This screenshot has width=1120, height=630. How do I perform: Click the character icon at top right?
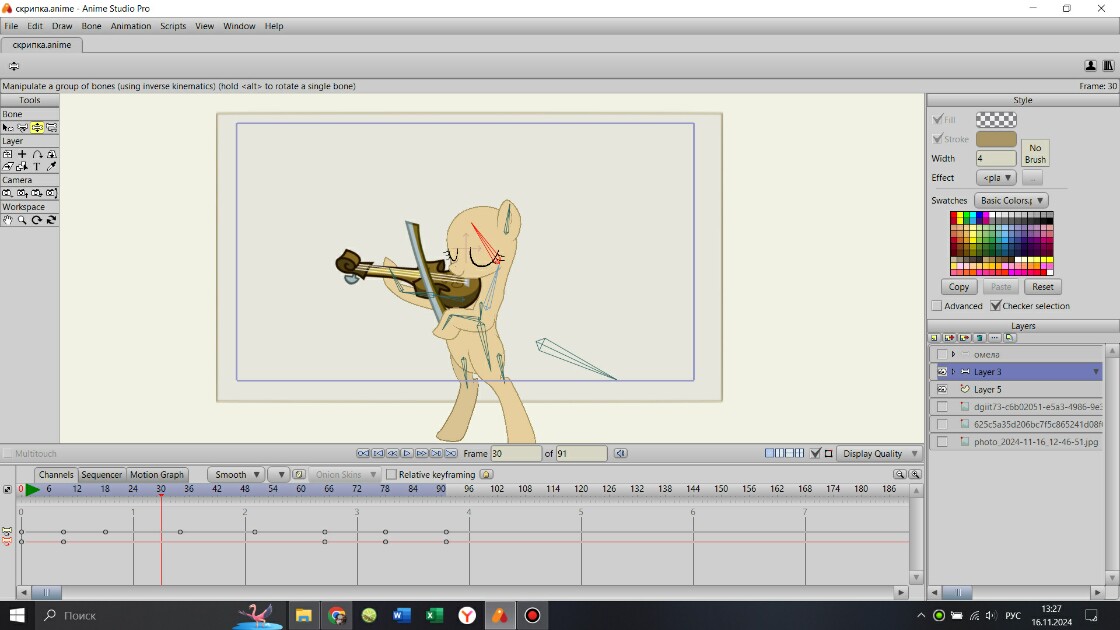1091,66
